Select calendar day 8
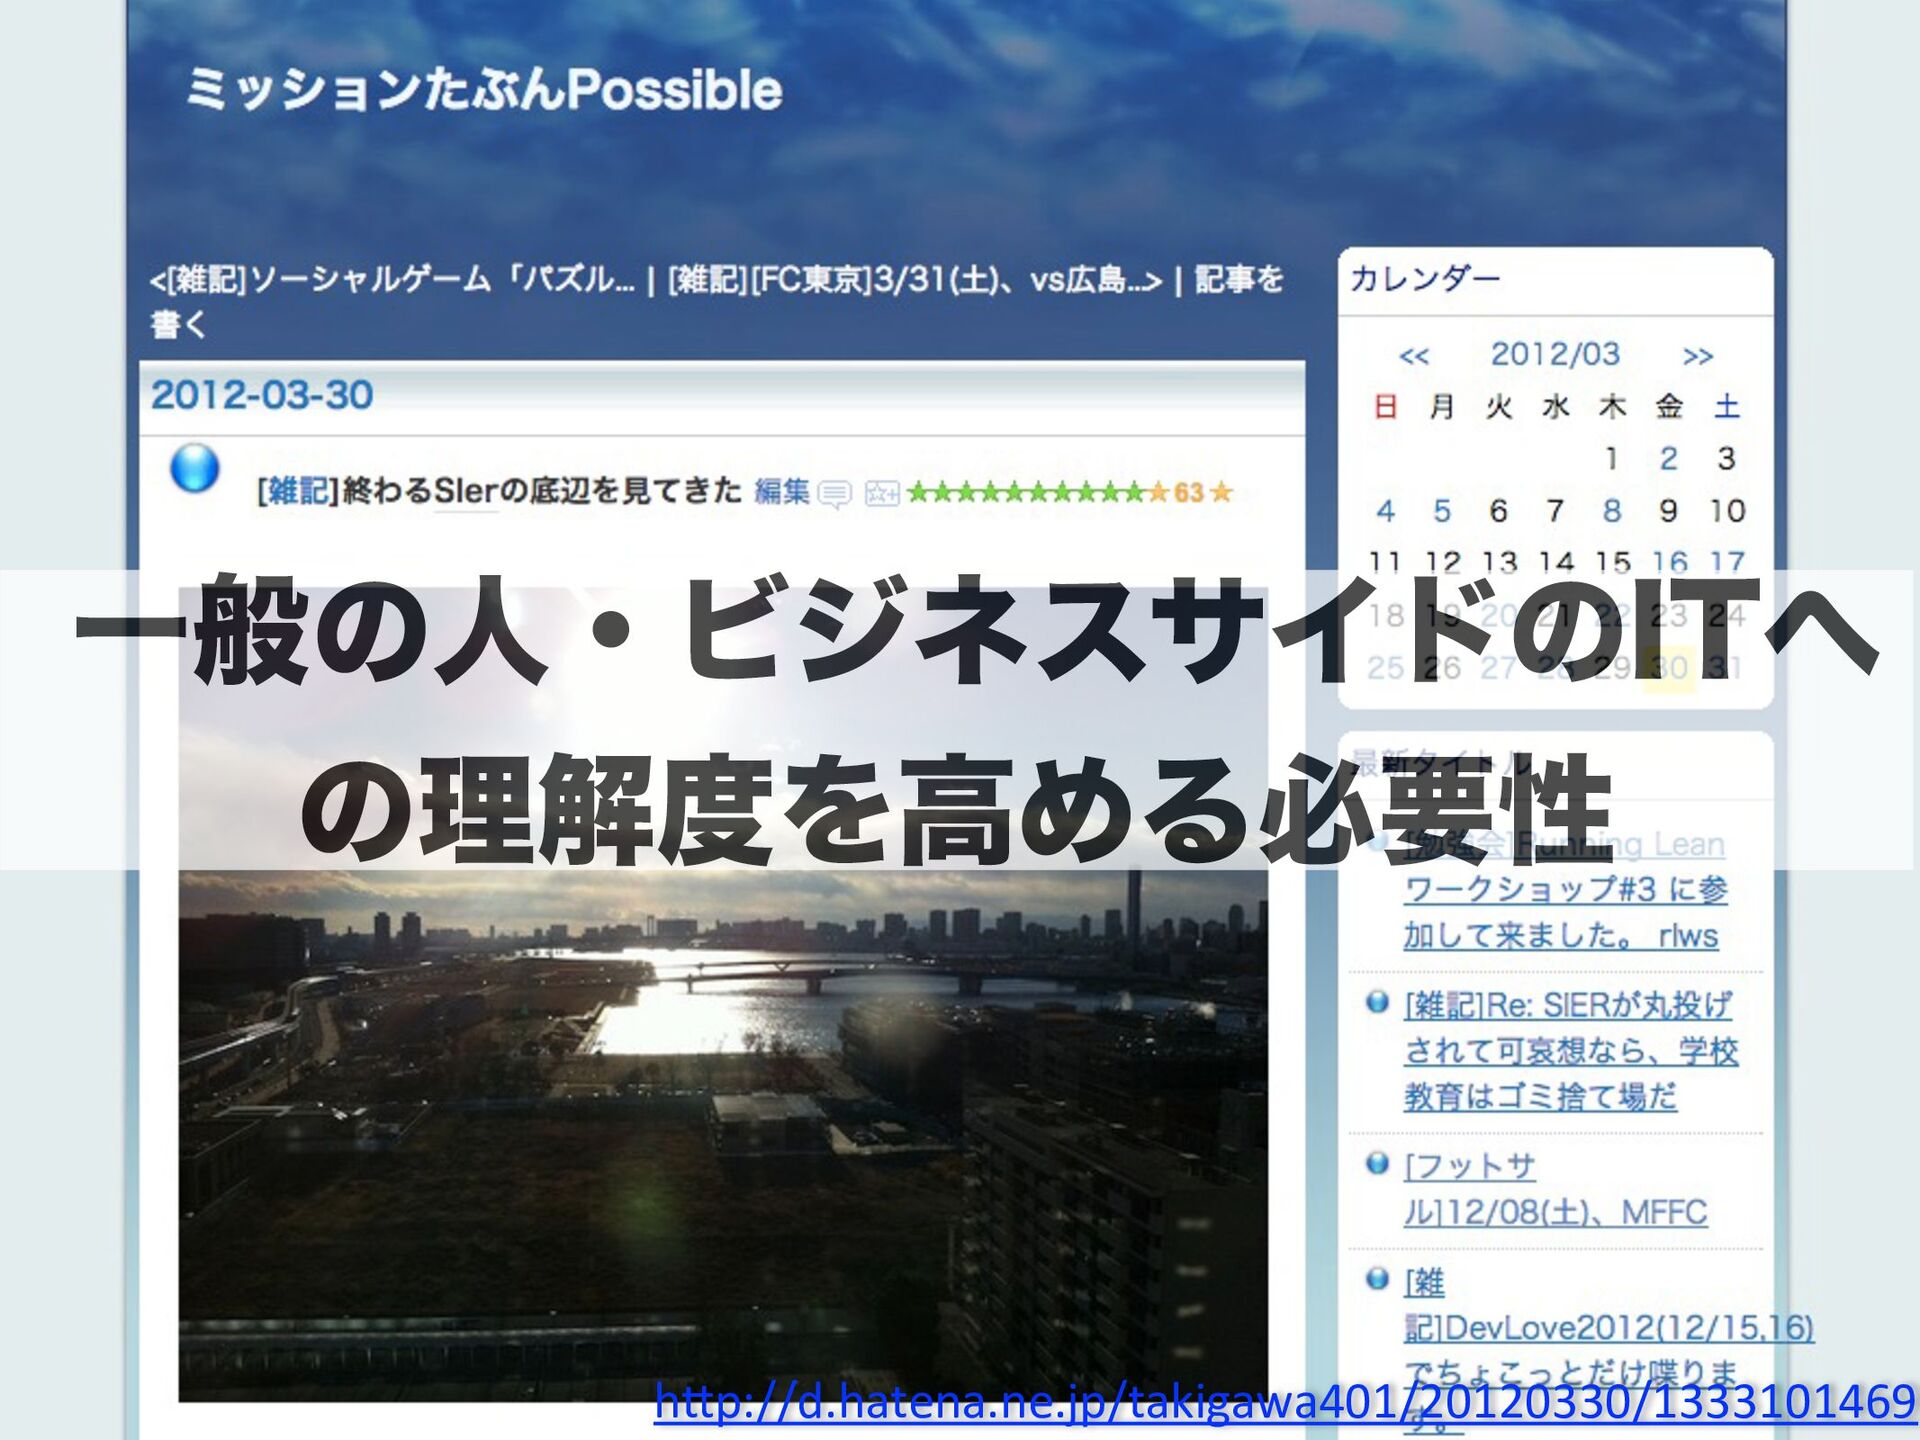Image resolution: width=1920 pixels, height=1440 pixels. coord(1612,511)
